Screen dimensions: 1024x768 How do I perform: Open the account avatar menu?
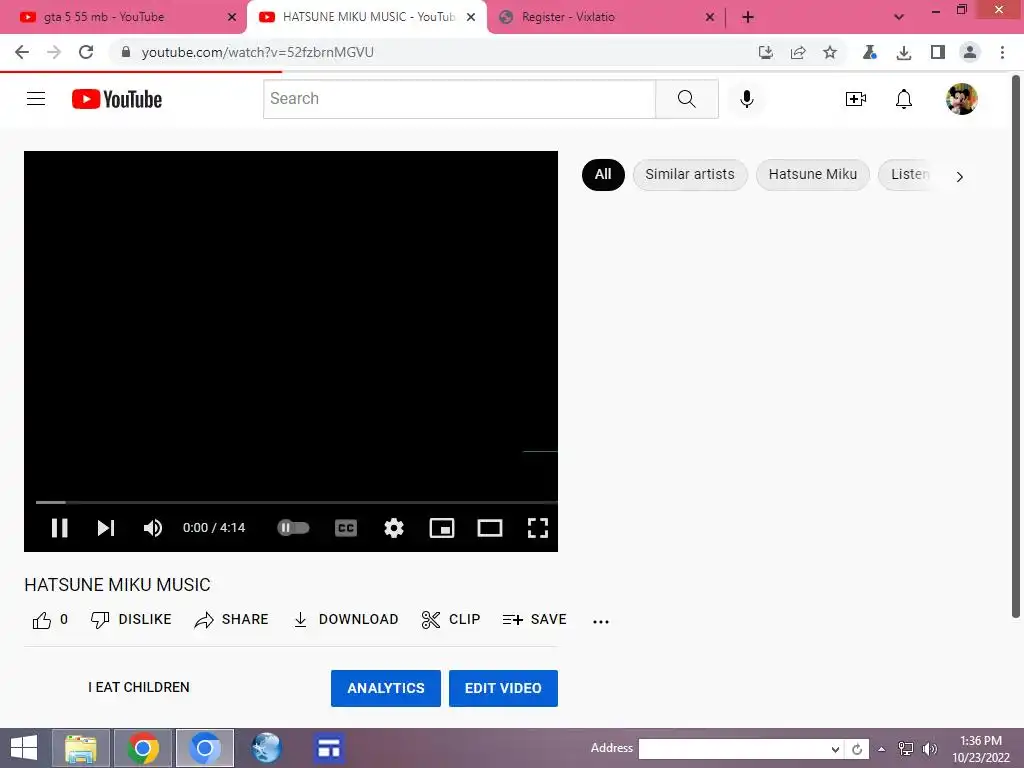coord(962,99)
